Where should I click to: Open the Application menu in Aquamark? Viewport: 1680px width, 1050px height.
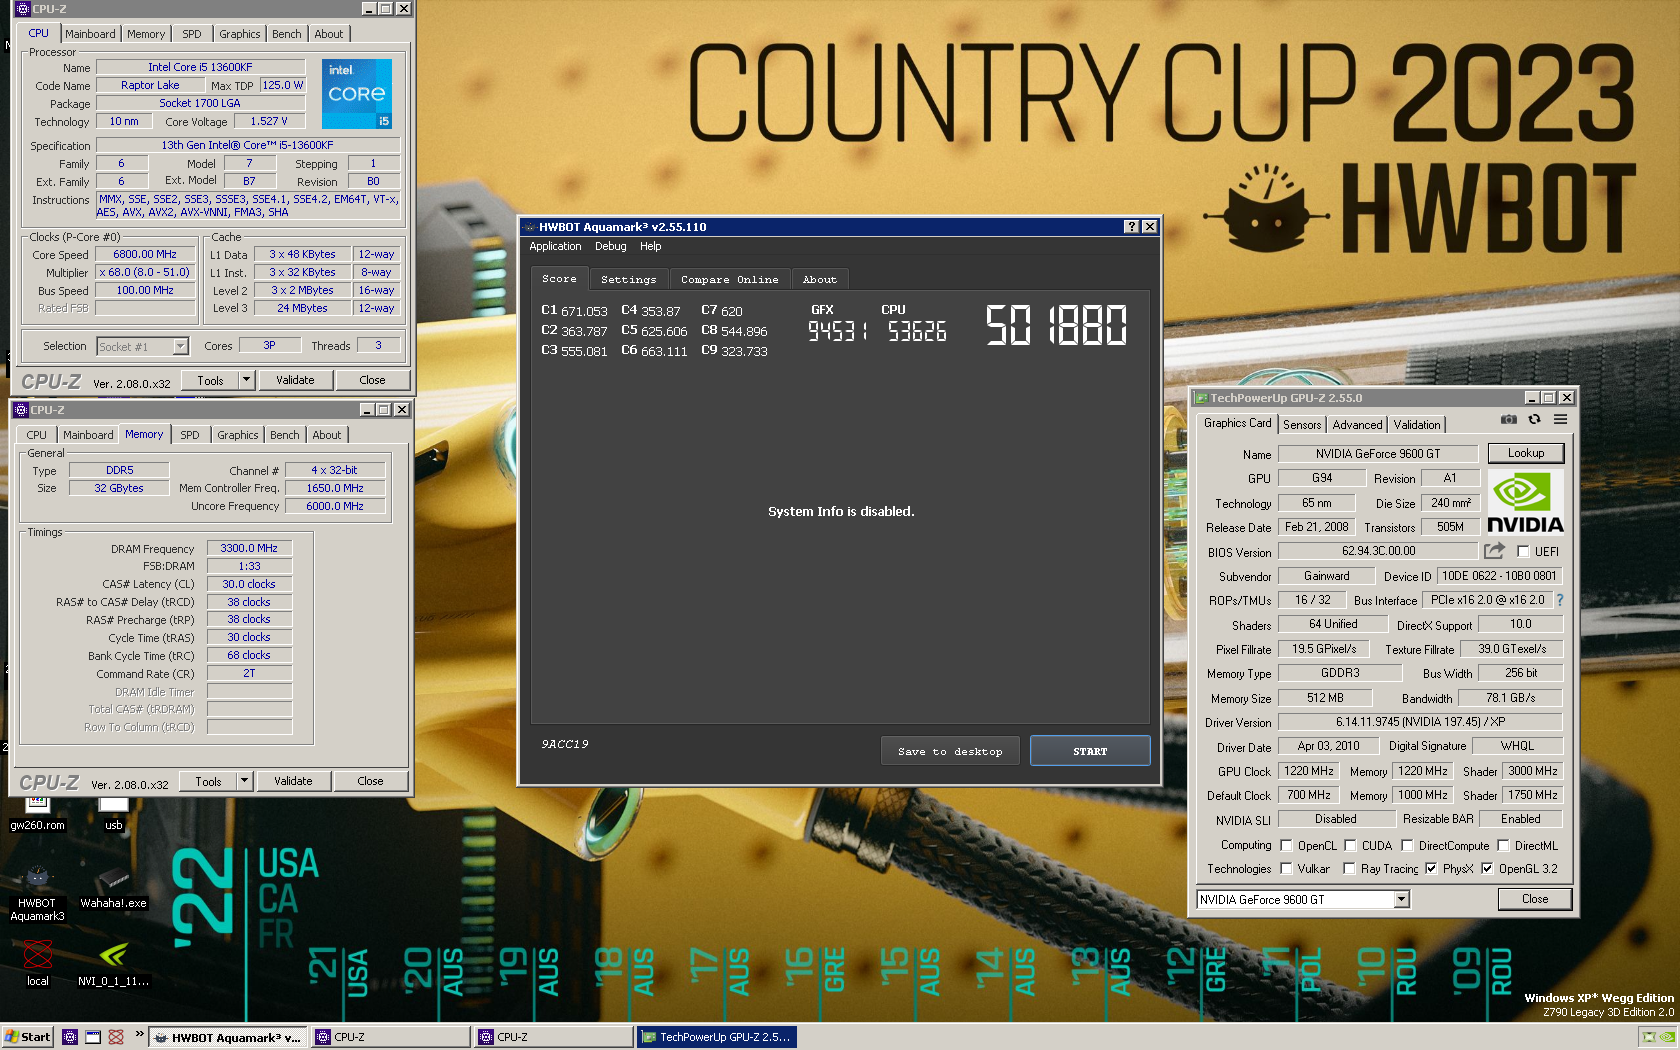(555, 247)
